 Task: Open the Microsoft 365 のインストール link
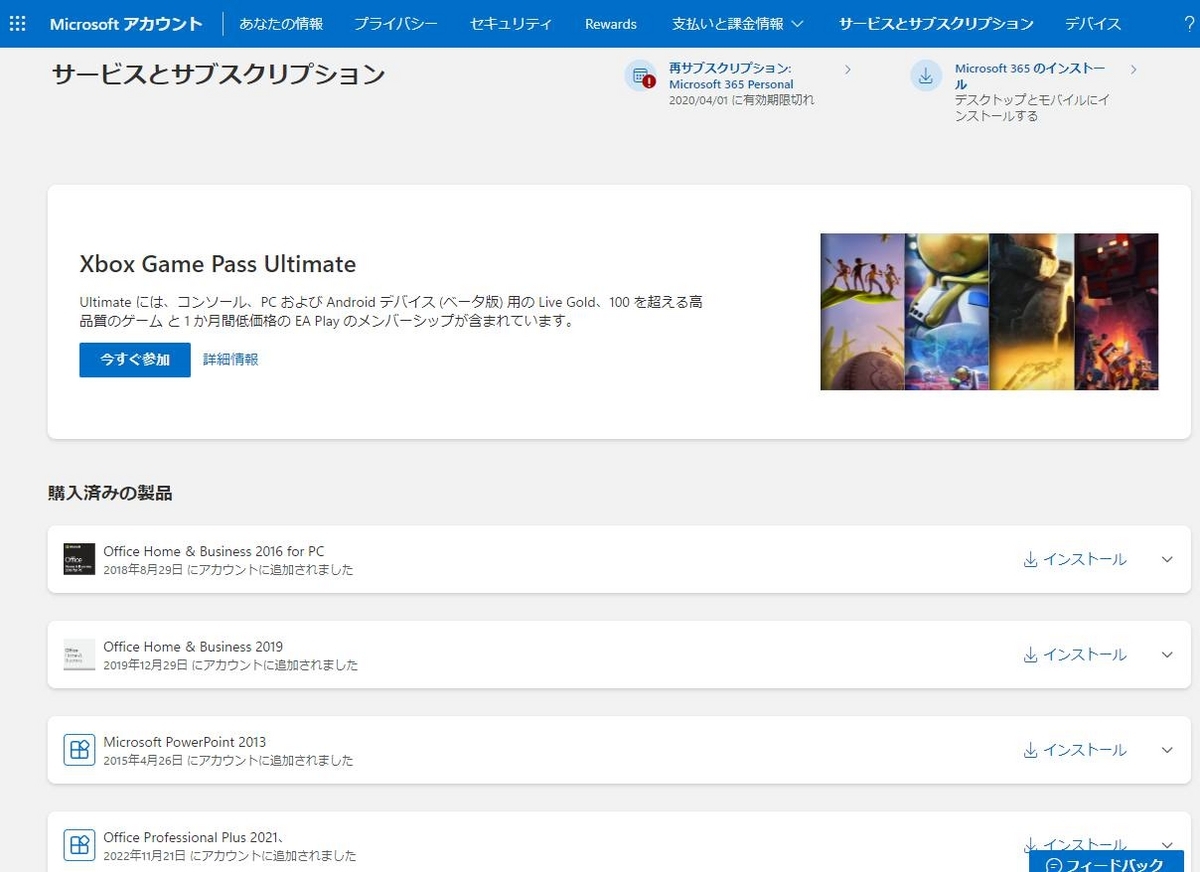1030,76
